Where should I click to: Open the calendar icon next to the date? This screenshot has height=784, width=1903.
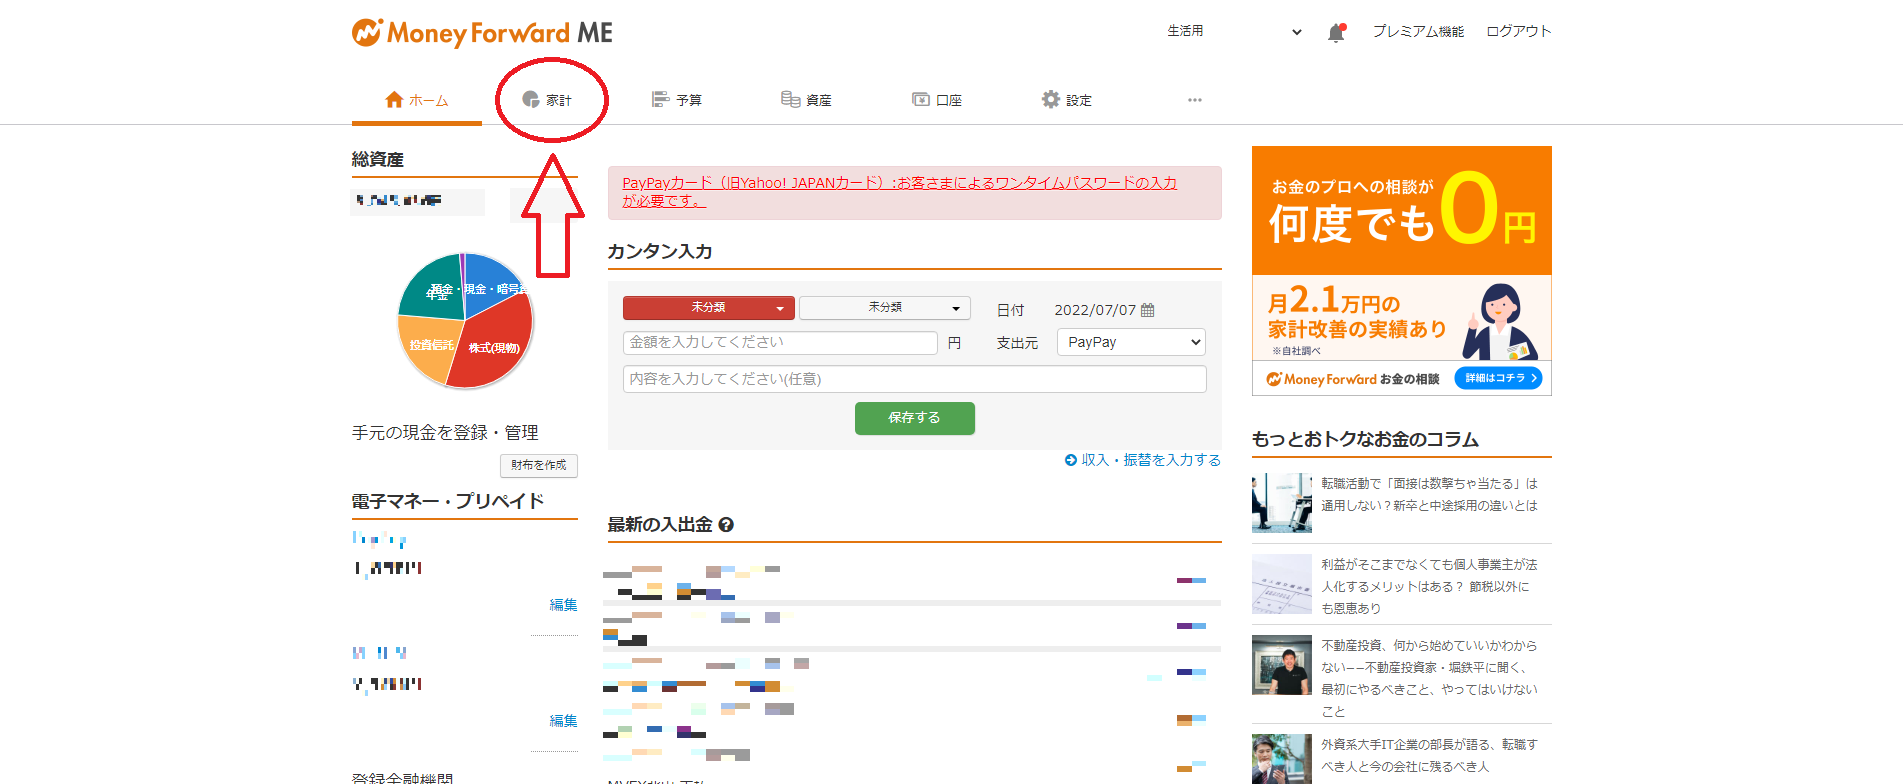[x=1148, y=310]
